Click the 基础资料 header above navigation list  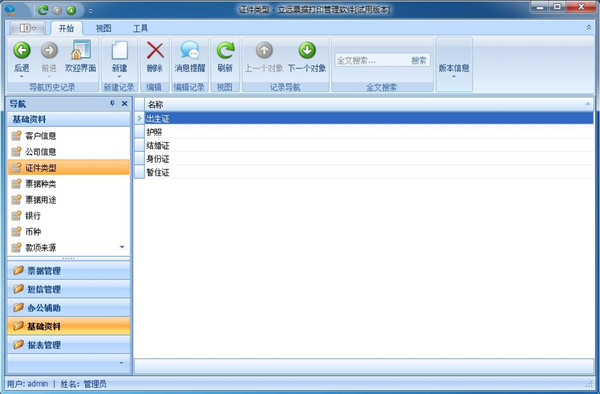pos(68,119)
